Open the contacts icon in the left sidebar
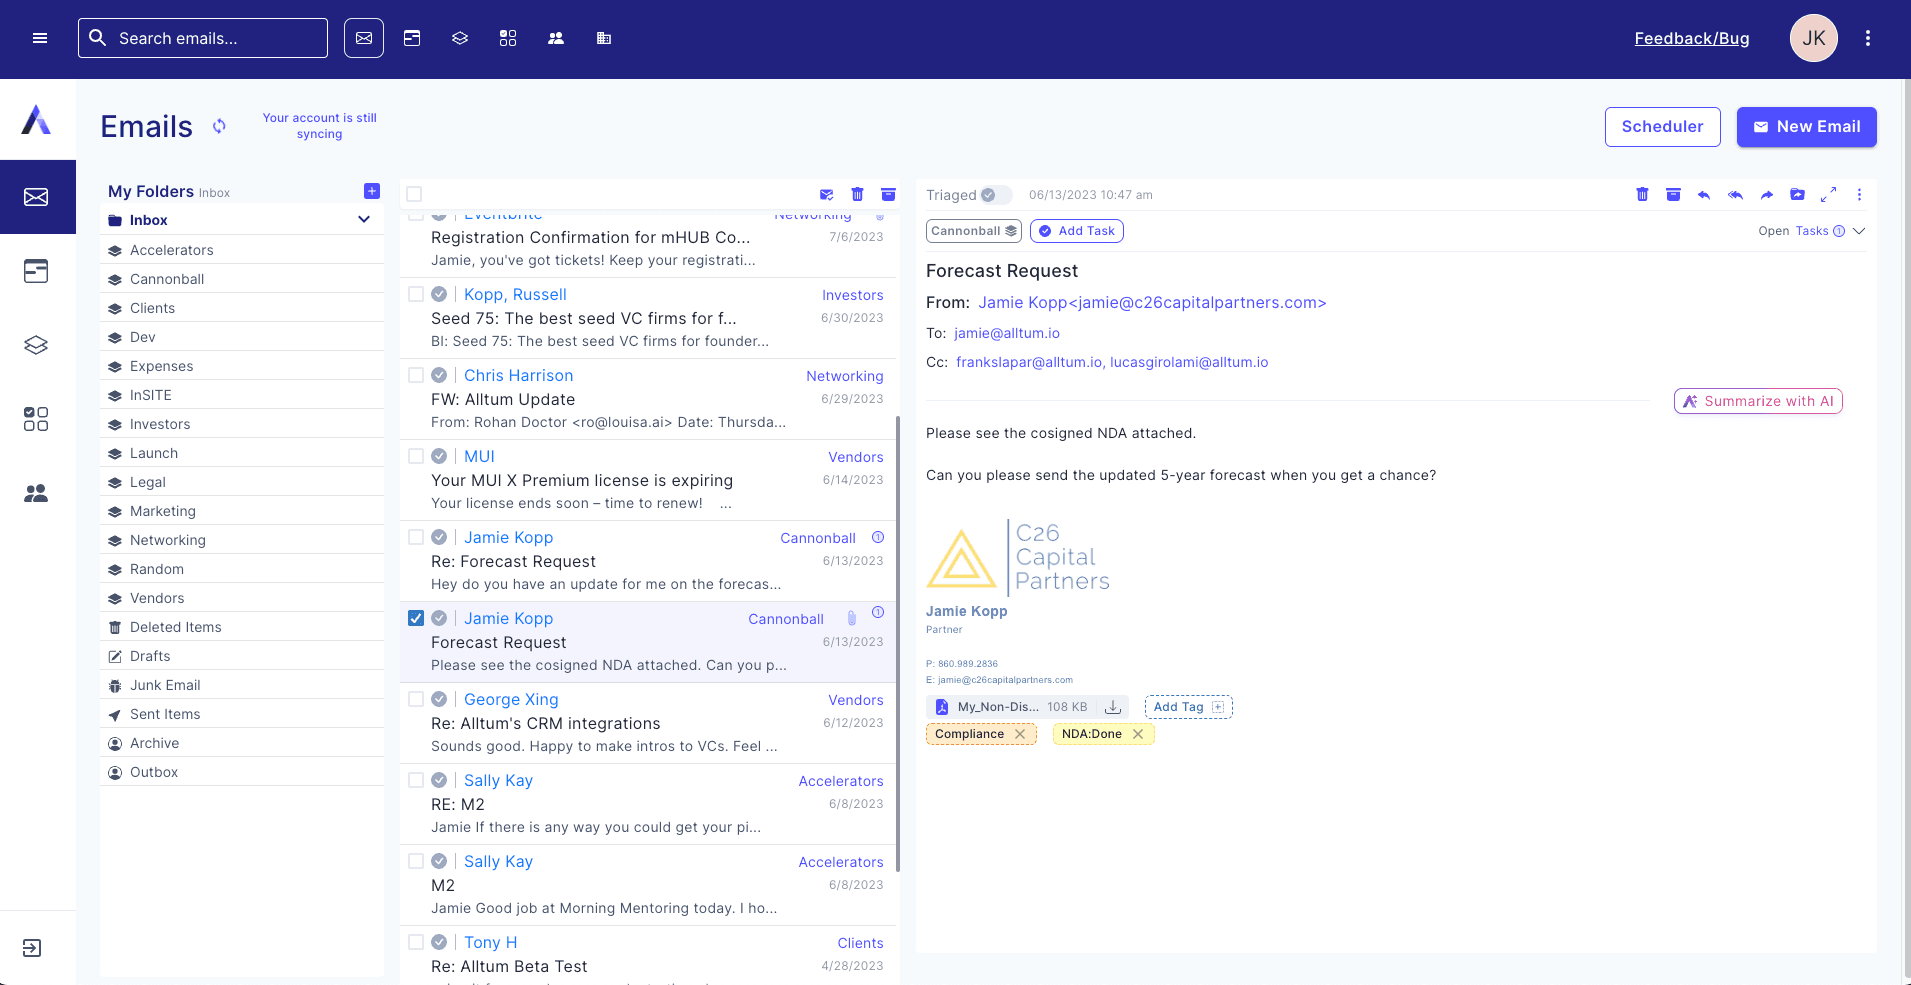The width and height of the screenshot is (1911, 985). pyautogui.click(x=36, y=493)
